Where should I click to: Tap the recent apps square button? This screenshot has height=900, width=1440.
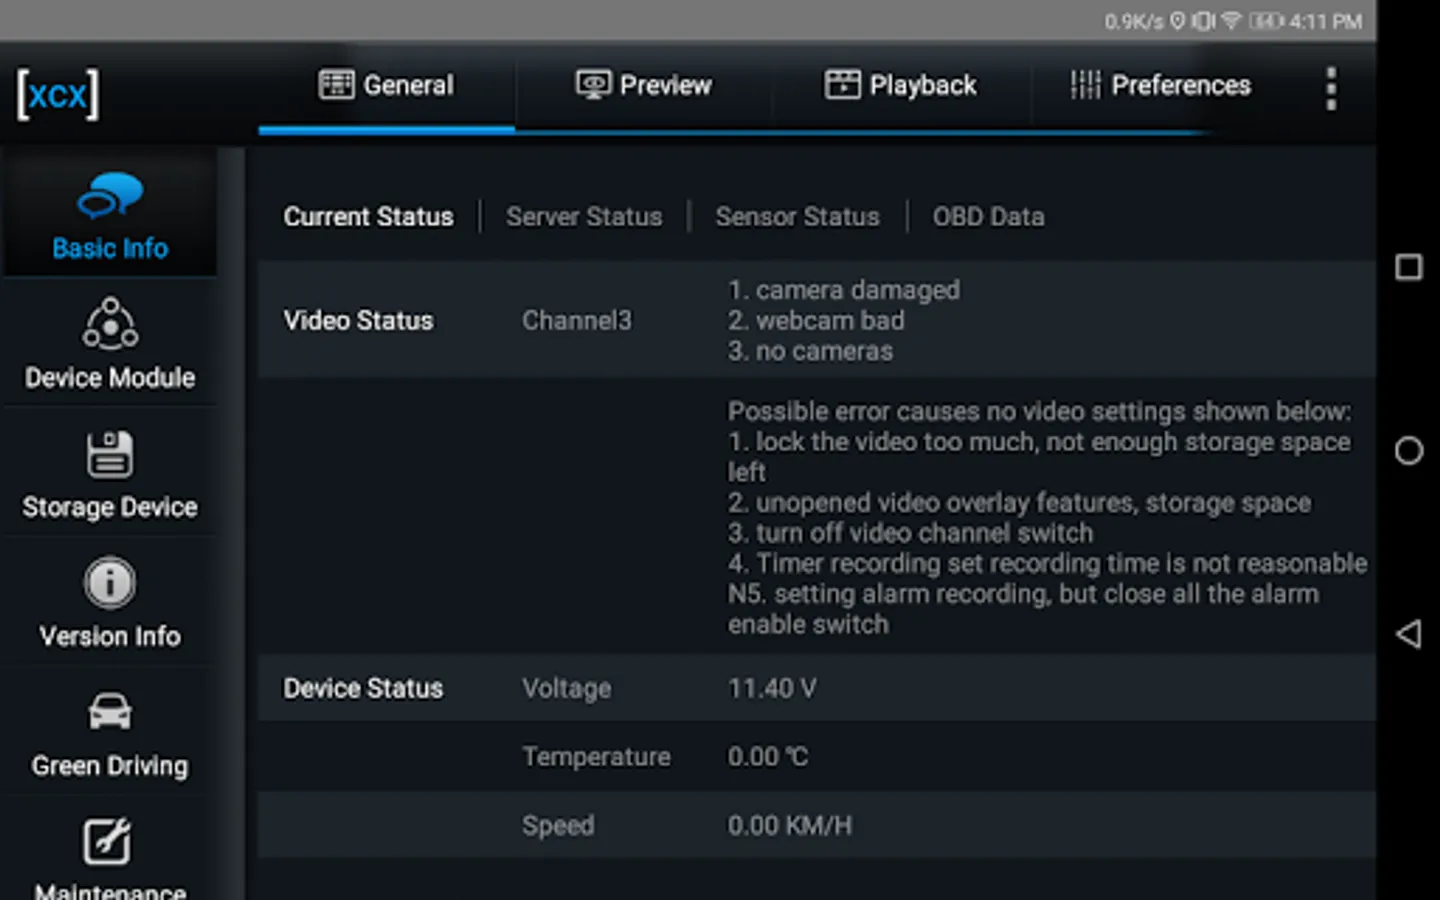coord(1408,267)
